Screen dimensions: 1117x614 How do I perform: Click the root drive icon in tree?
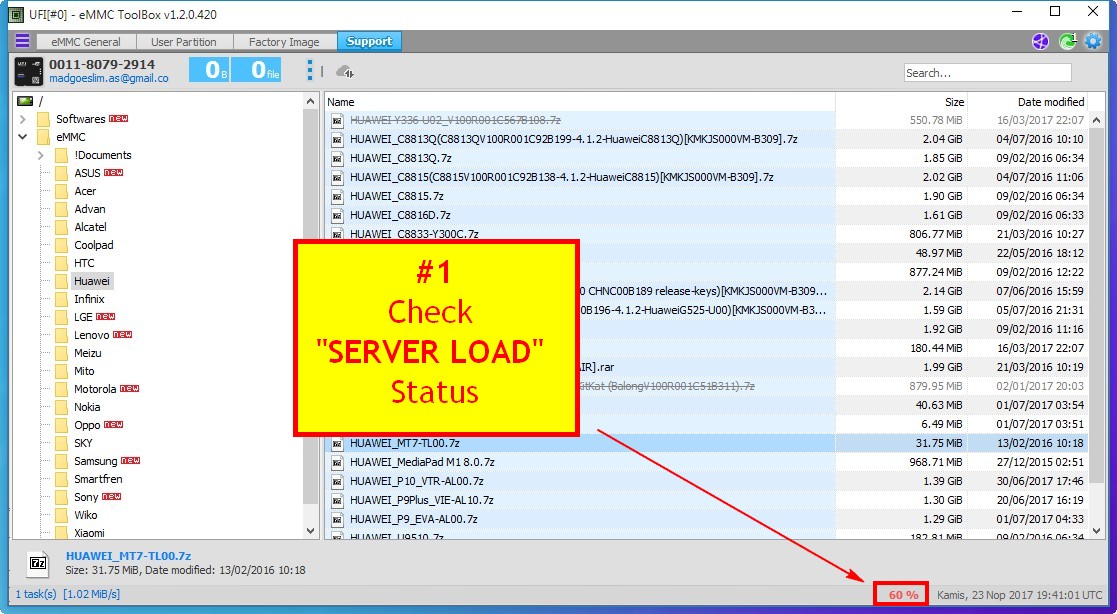[25, 101]
